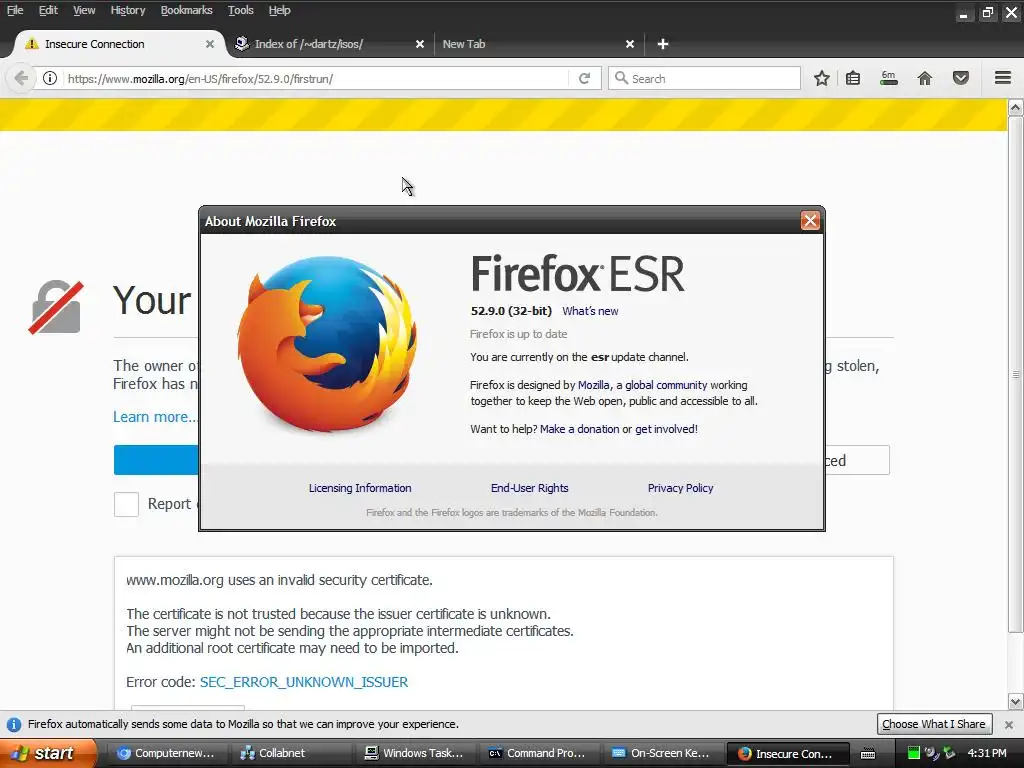
Task: Open a new tab with plus button
Action: (663, 44)
